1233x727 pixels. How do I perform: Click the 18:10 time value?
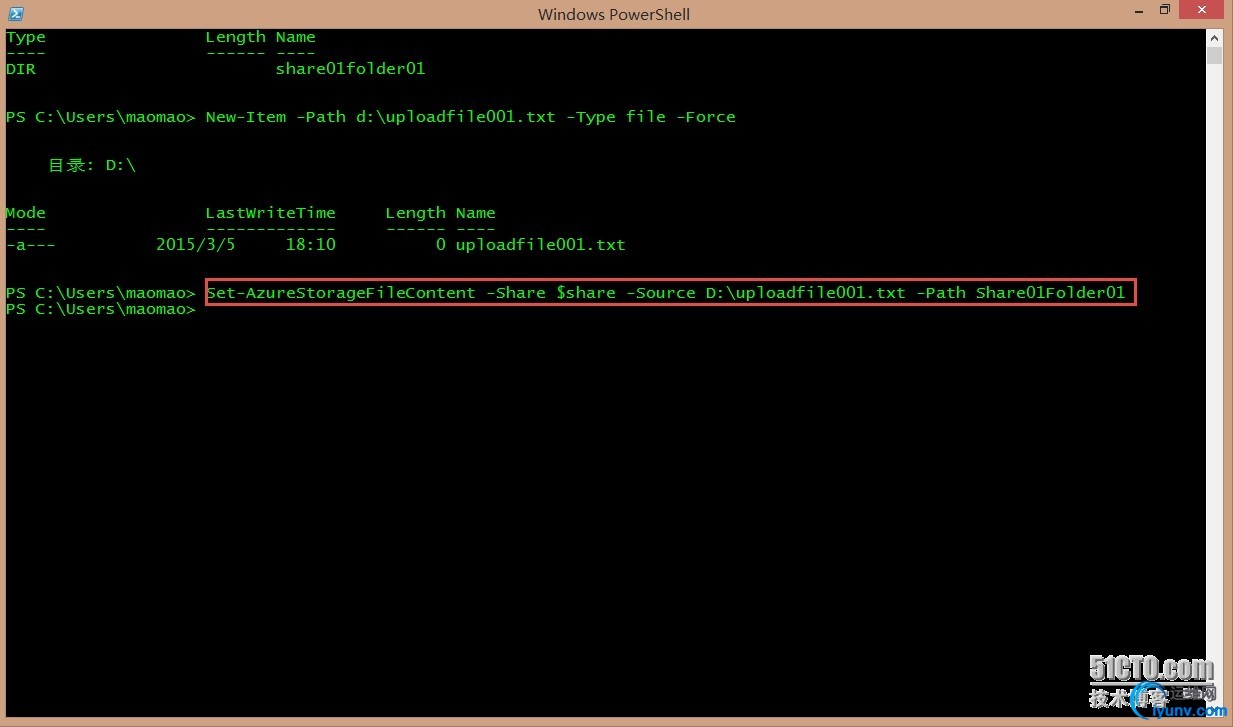(x=310, y=245)
